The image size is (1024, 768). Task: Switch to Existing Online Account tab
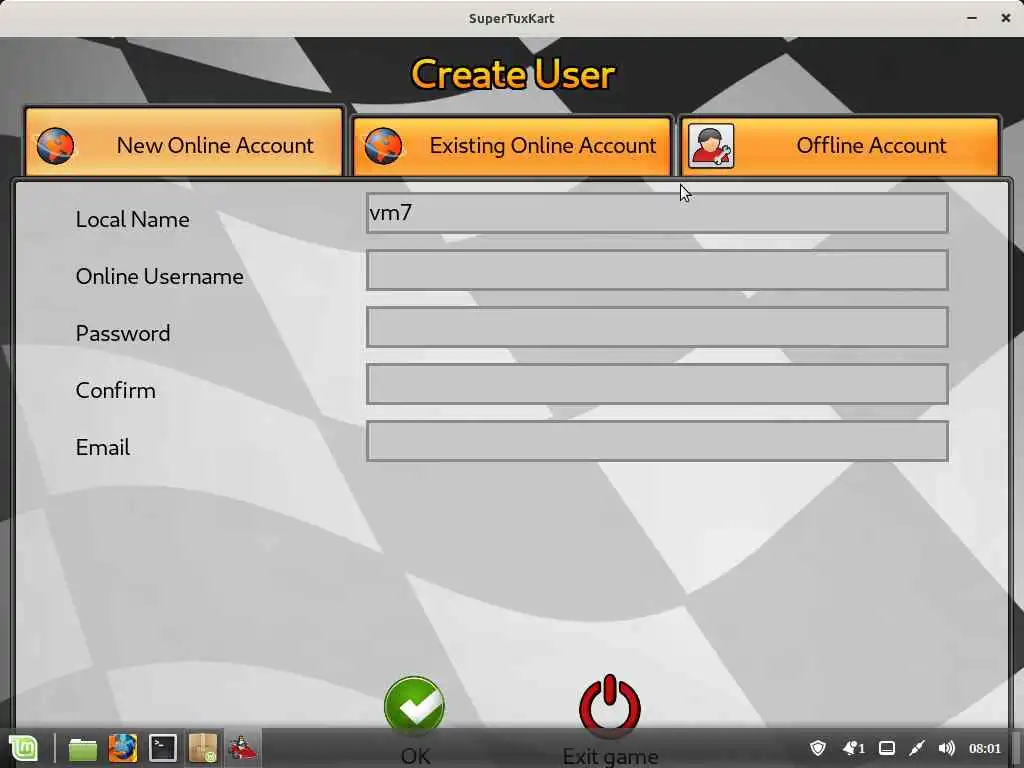512,146
